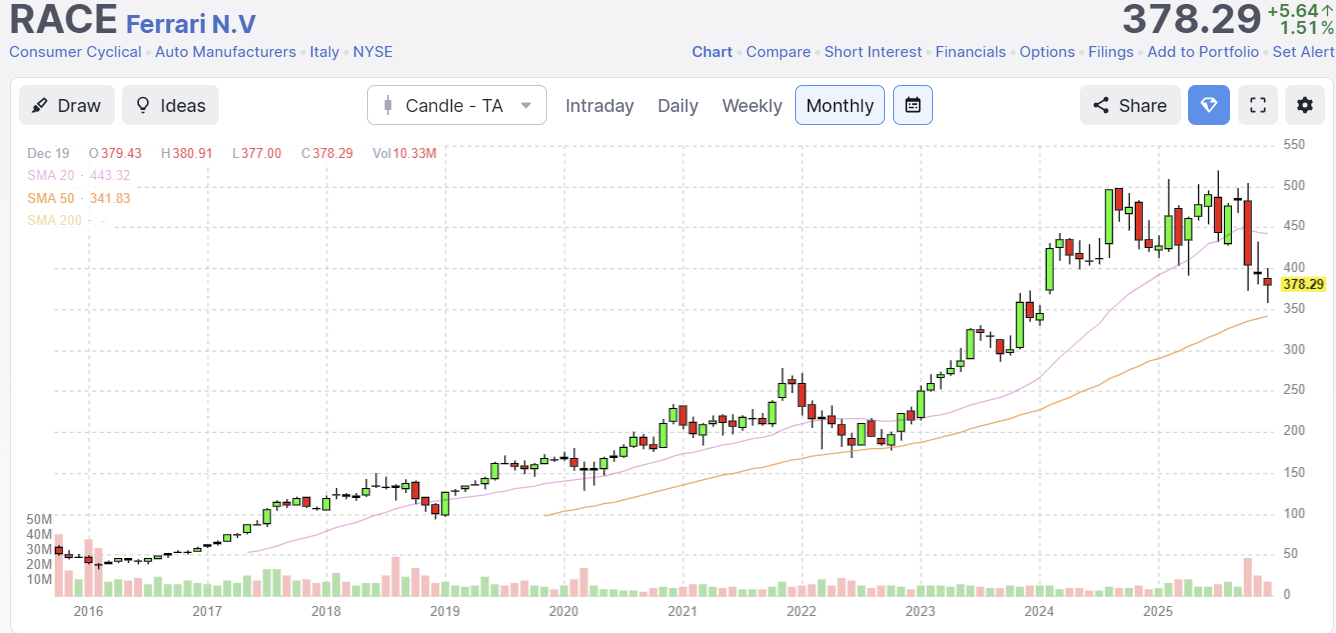The width and height of the screenshot is (1336, 633).
Task: Select the Monthly timeframe
Action: [x=840, y=105]
